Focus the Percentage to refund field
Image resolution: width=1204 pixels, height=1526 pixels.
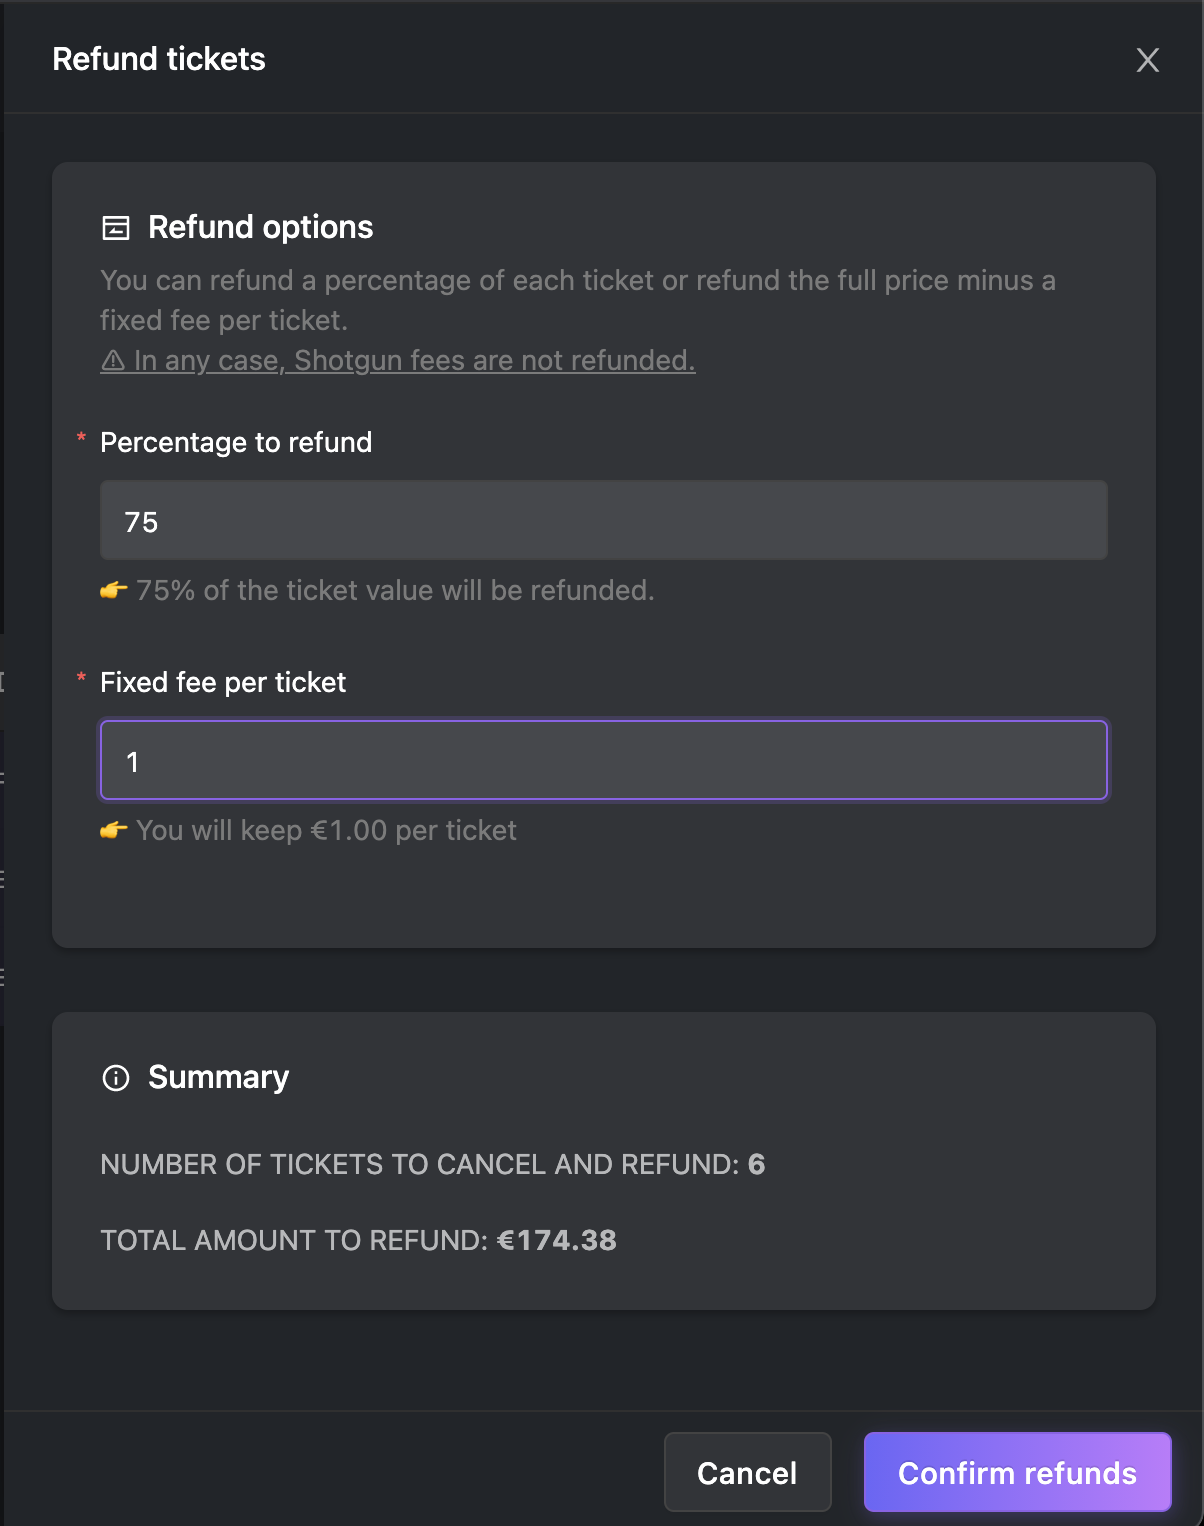[604, 520]
